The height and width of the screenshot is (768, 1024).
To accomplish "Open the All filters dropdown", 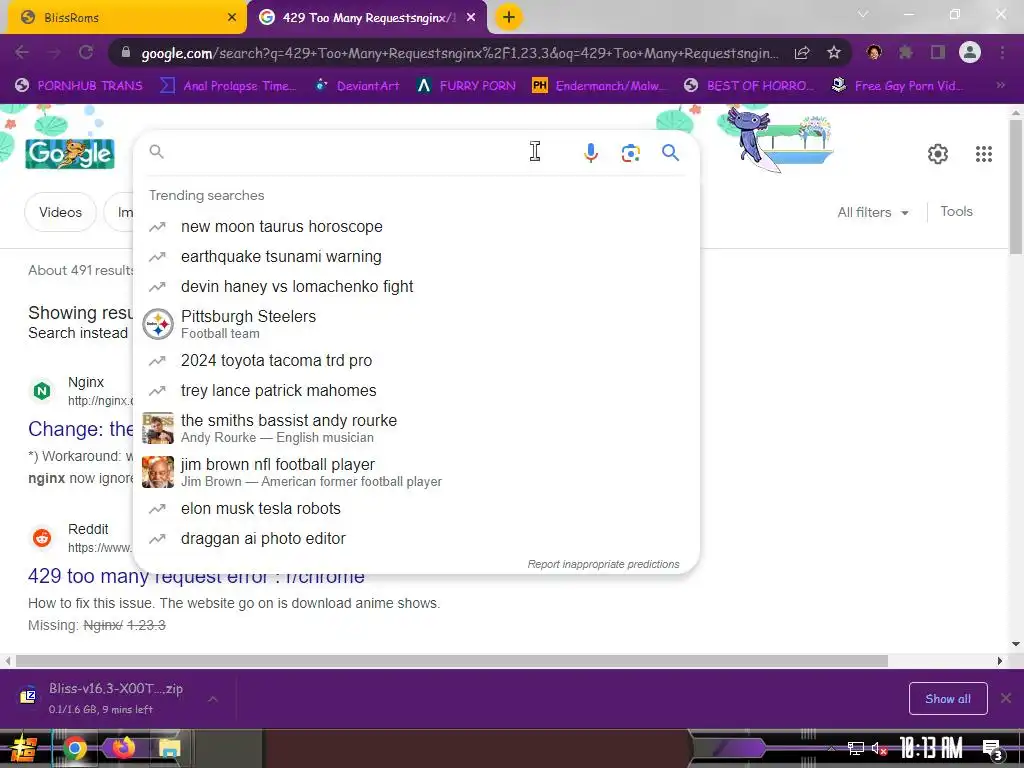I will pos(872,212).
